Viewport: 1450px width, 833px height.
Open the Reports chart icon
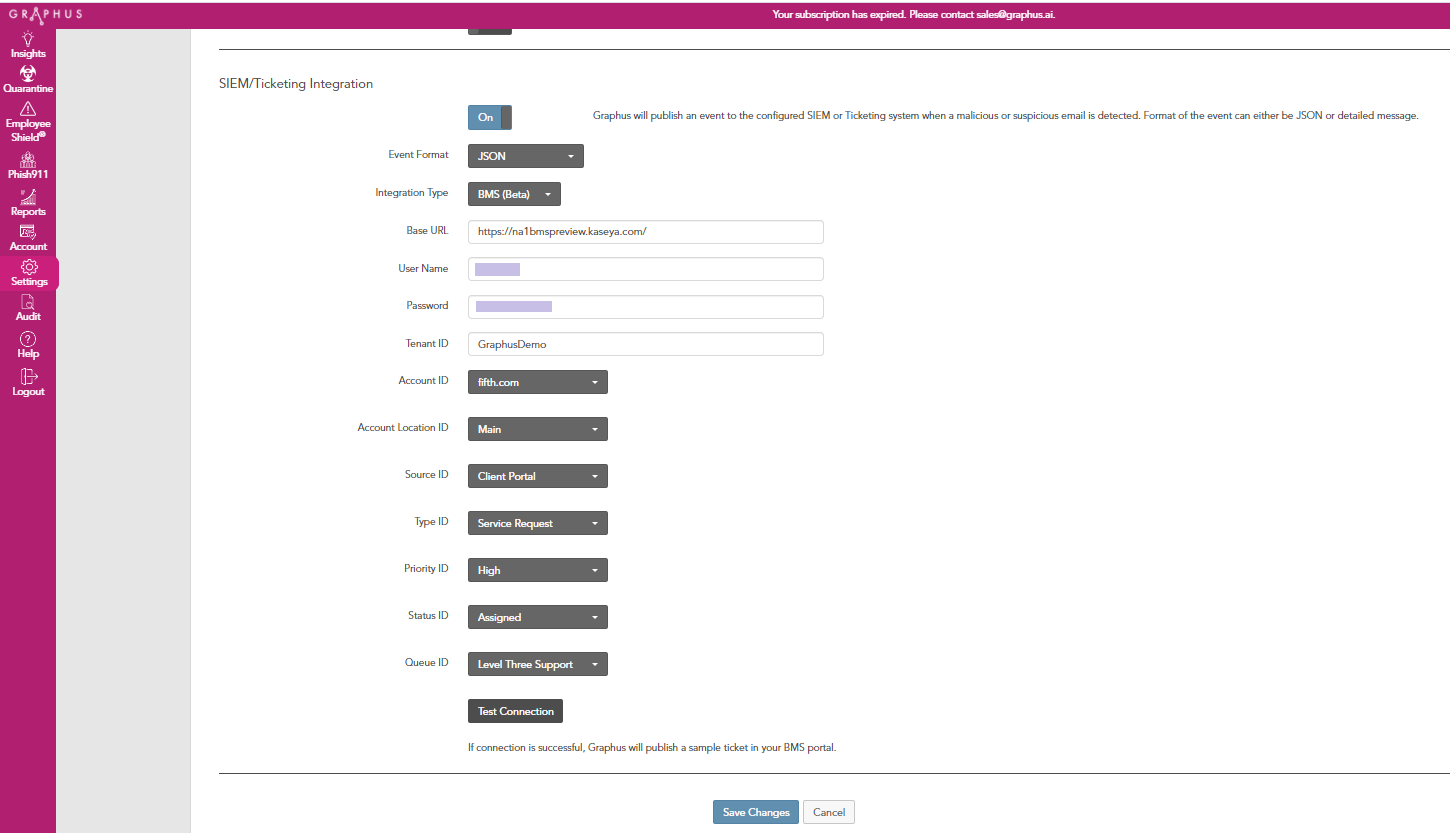(28, 196)
